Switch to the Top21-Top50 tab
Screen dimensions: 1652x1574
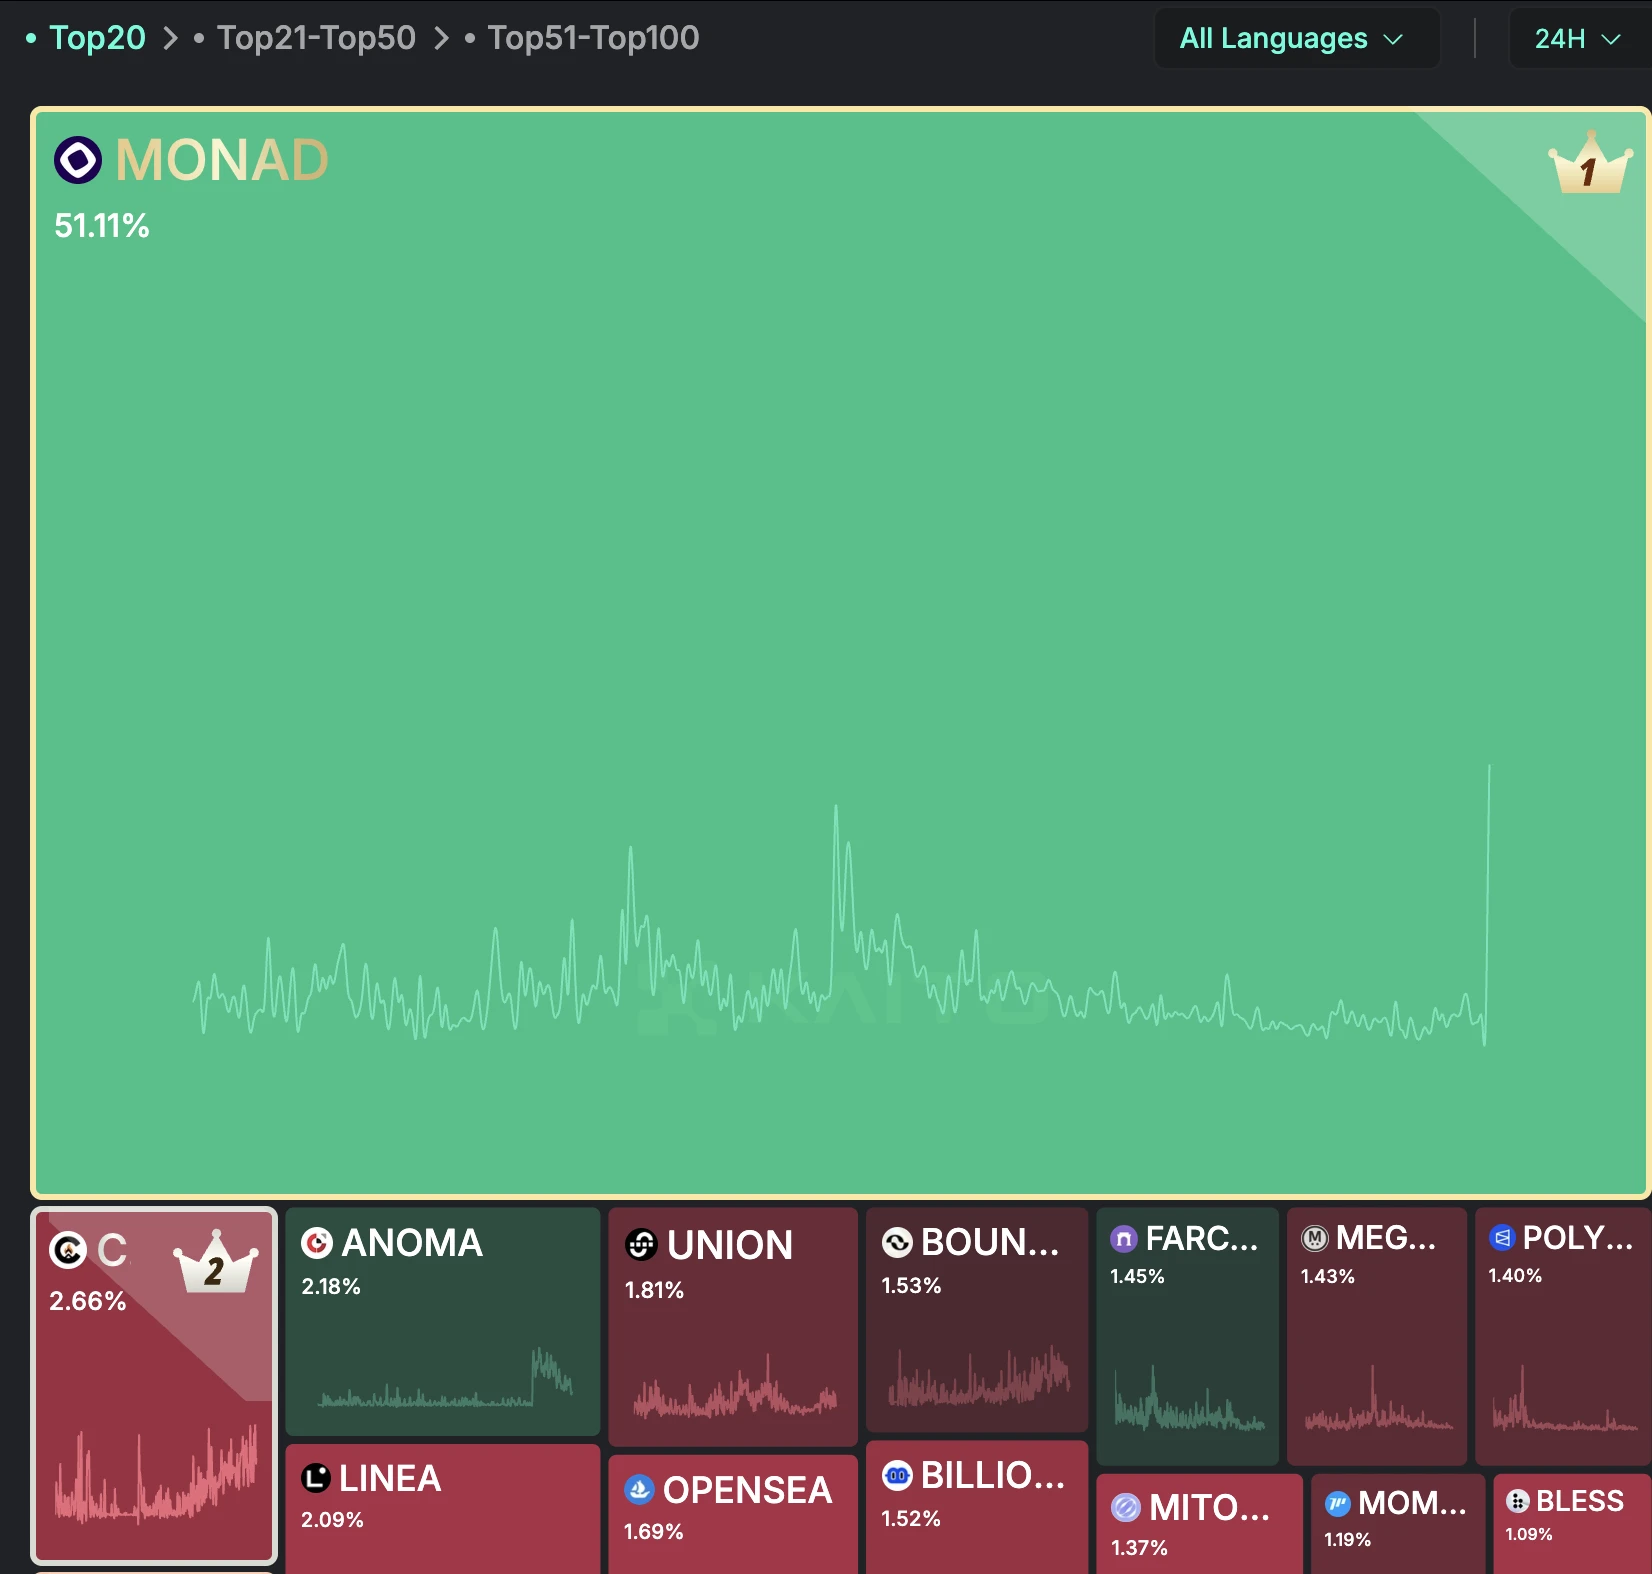[316, 37]
